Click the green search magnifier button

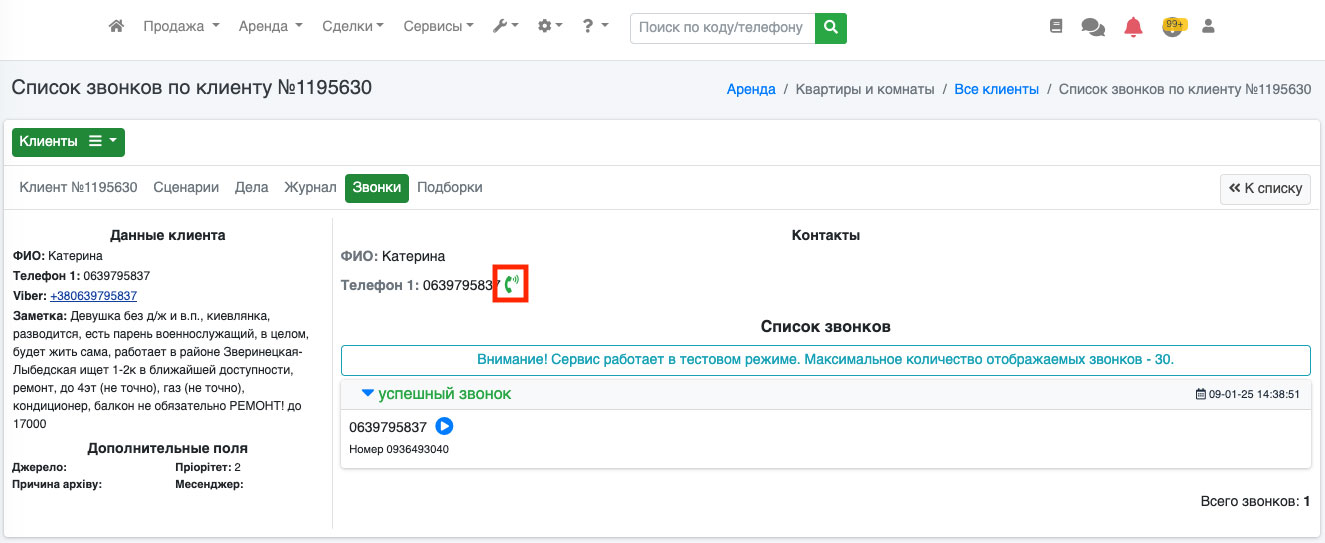[830, 28]
